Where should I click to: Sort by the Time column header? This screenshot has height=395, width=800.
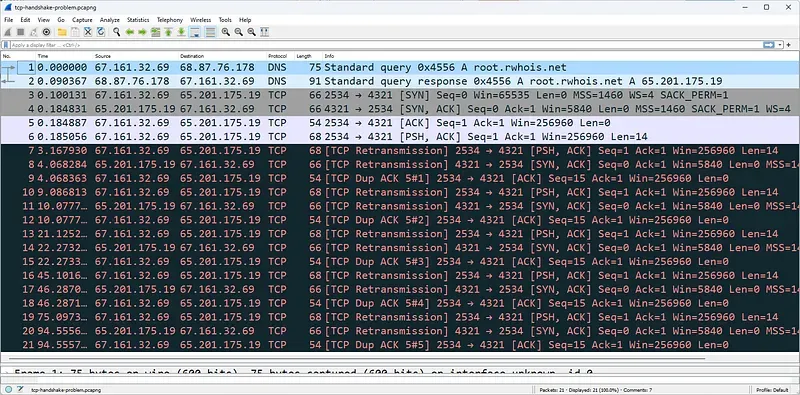tap(64, 56)
